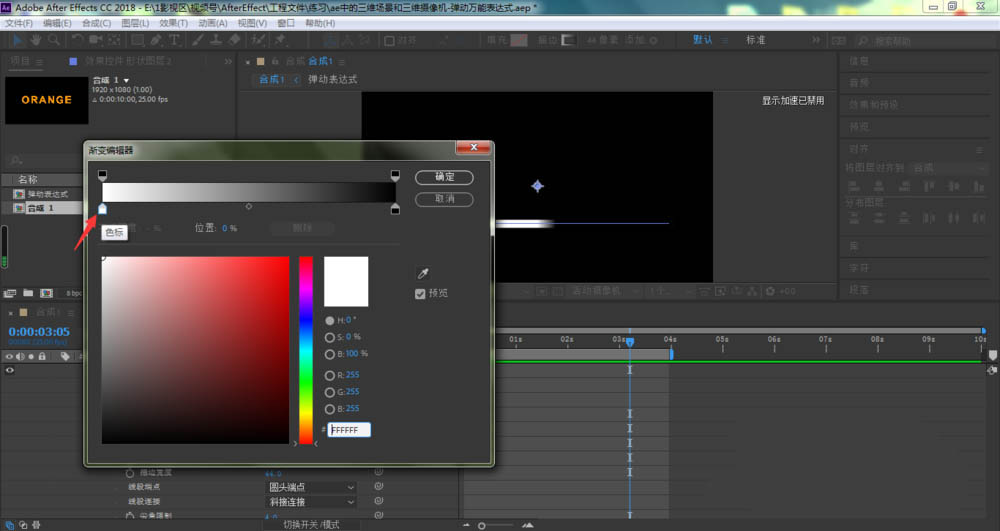Click the 取消 cancel button
Image resolution: width=1000 pixels, height=531 pixels.
pyautogui.click(x=444, y=199)
